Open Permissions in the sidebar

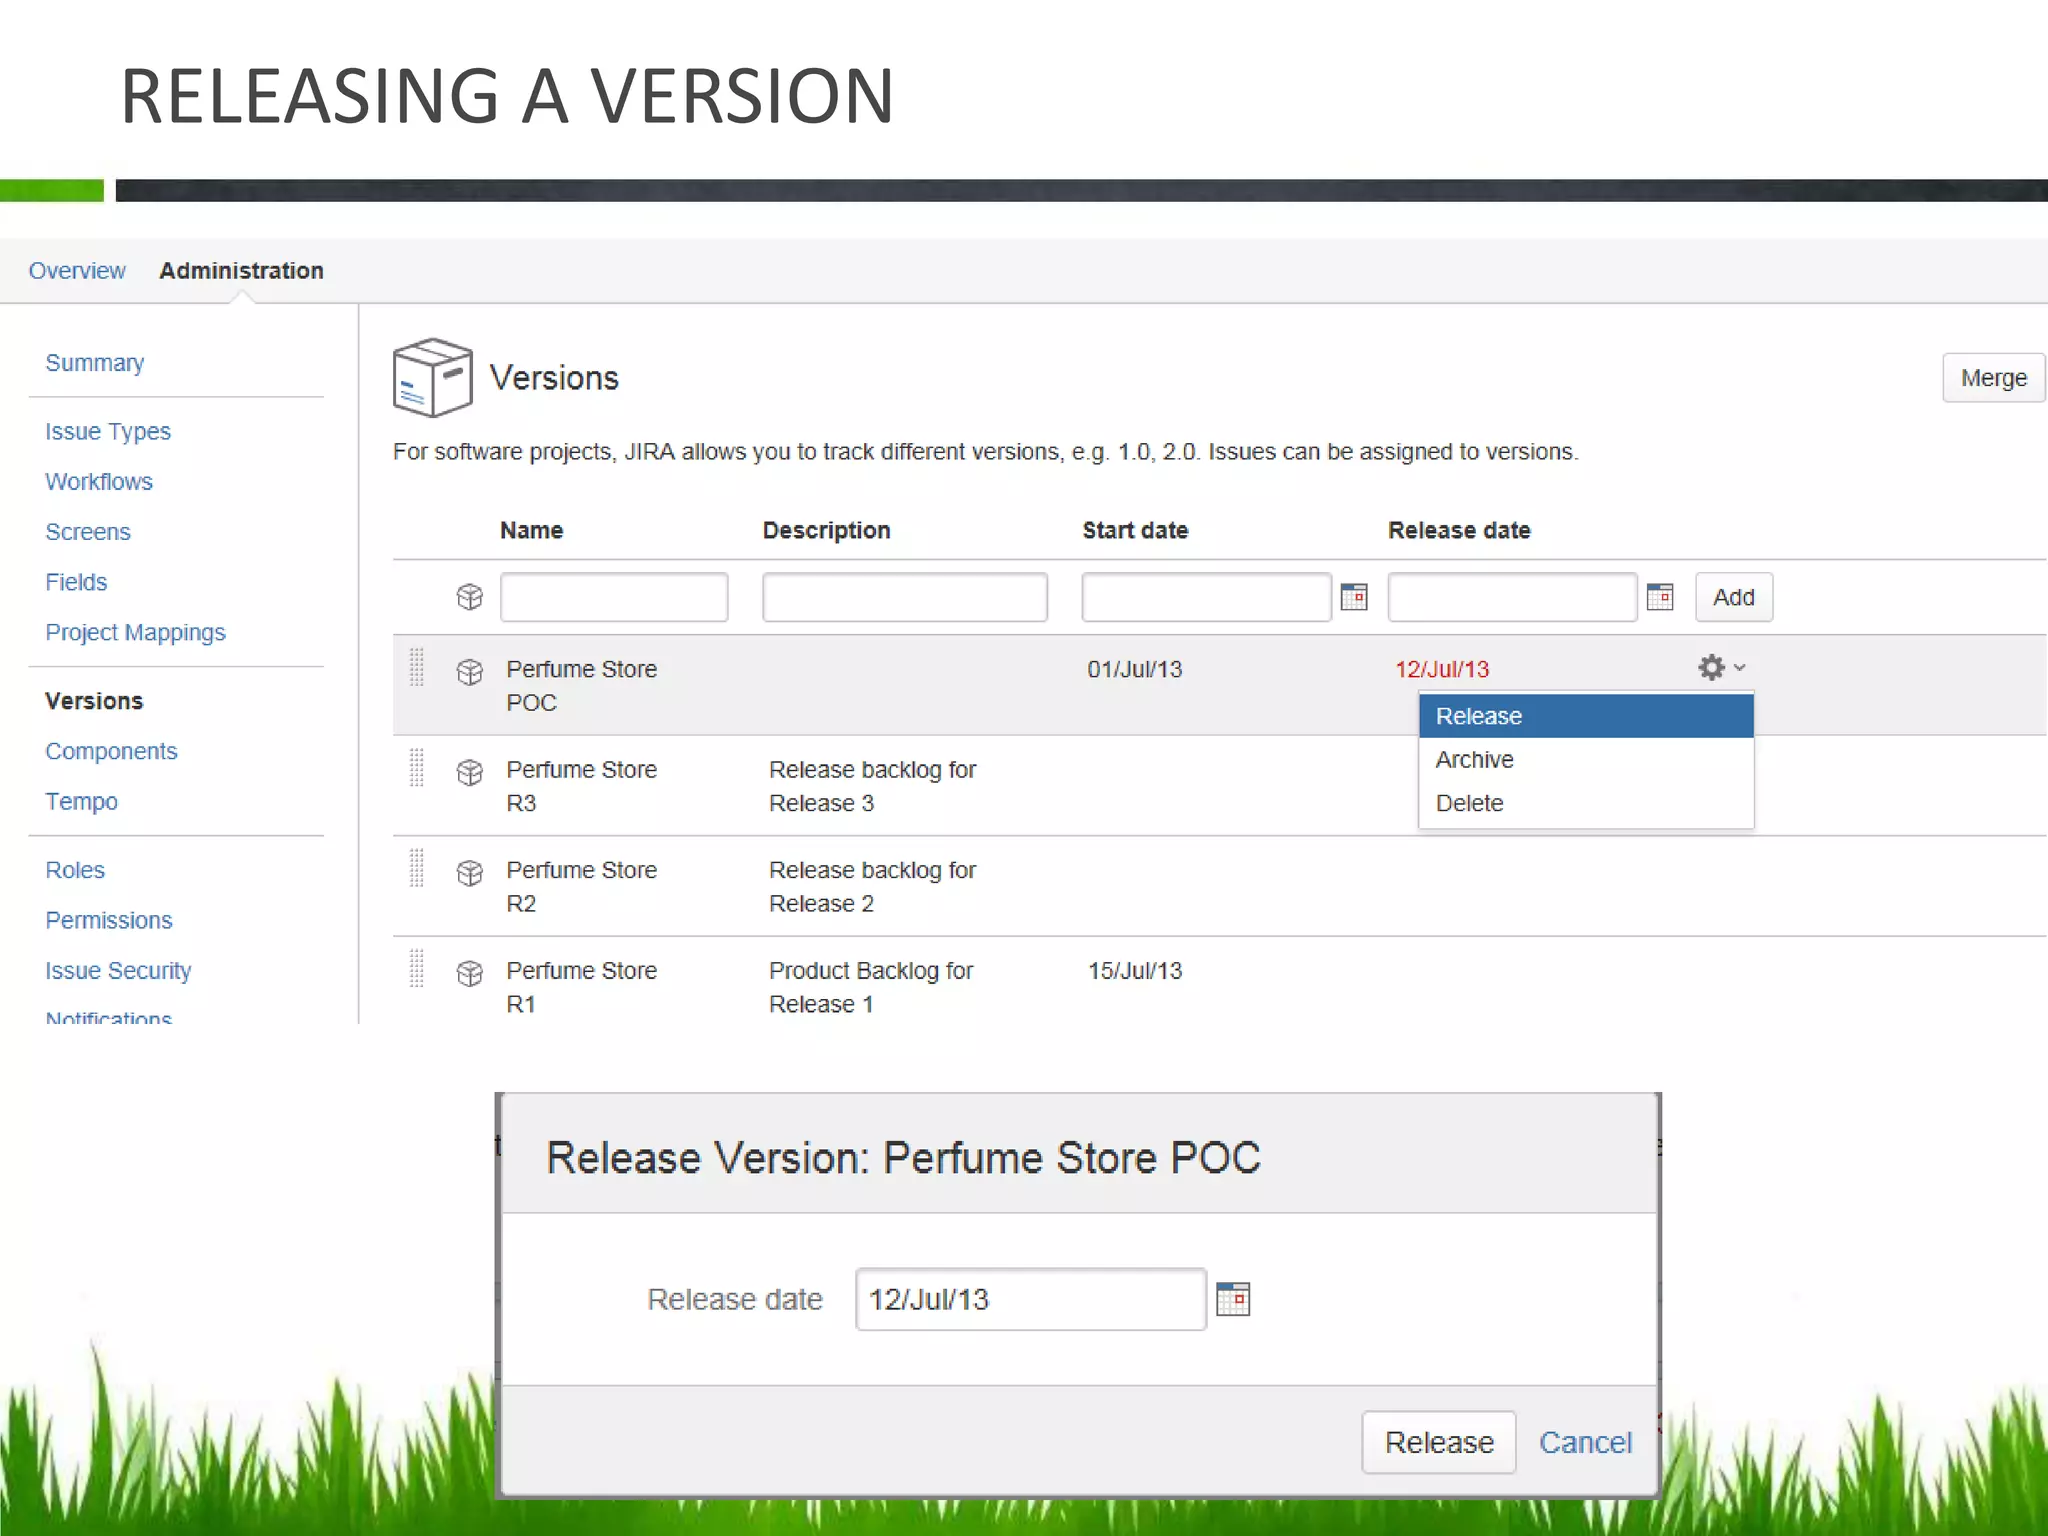(x=109, y=919)
